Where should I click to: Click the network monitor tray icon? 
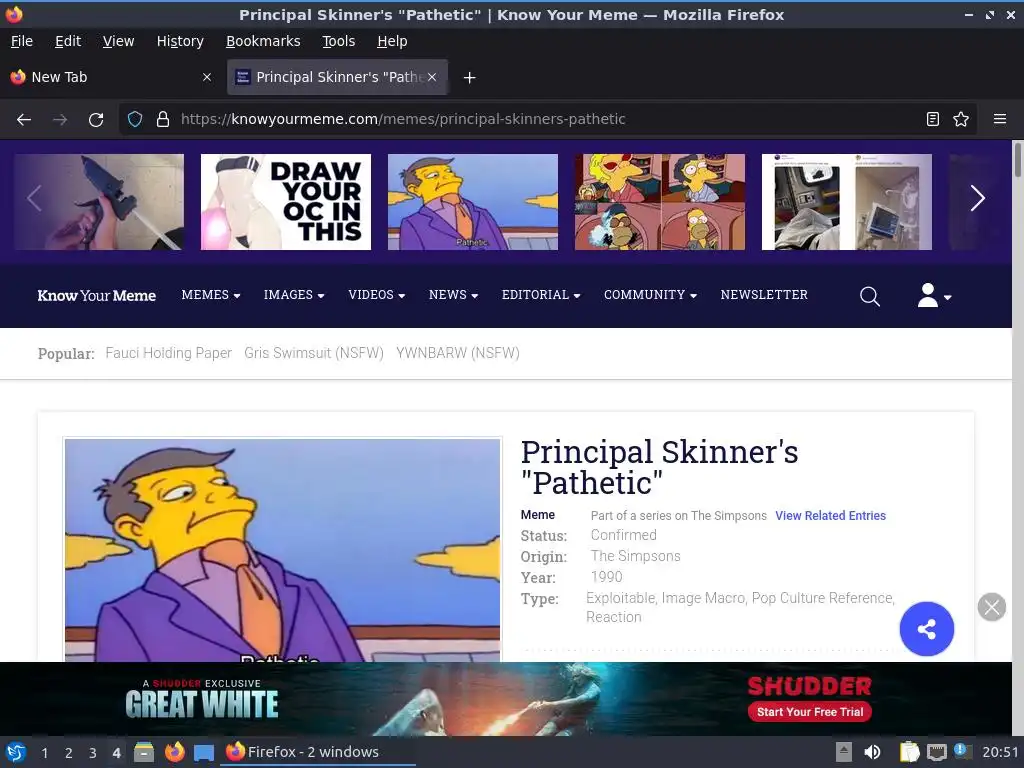(936, 752)
